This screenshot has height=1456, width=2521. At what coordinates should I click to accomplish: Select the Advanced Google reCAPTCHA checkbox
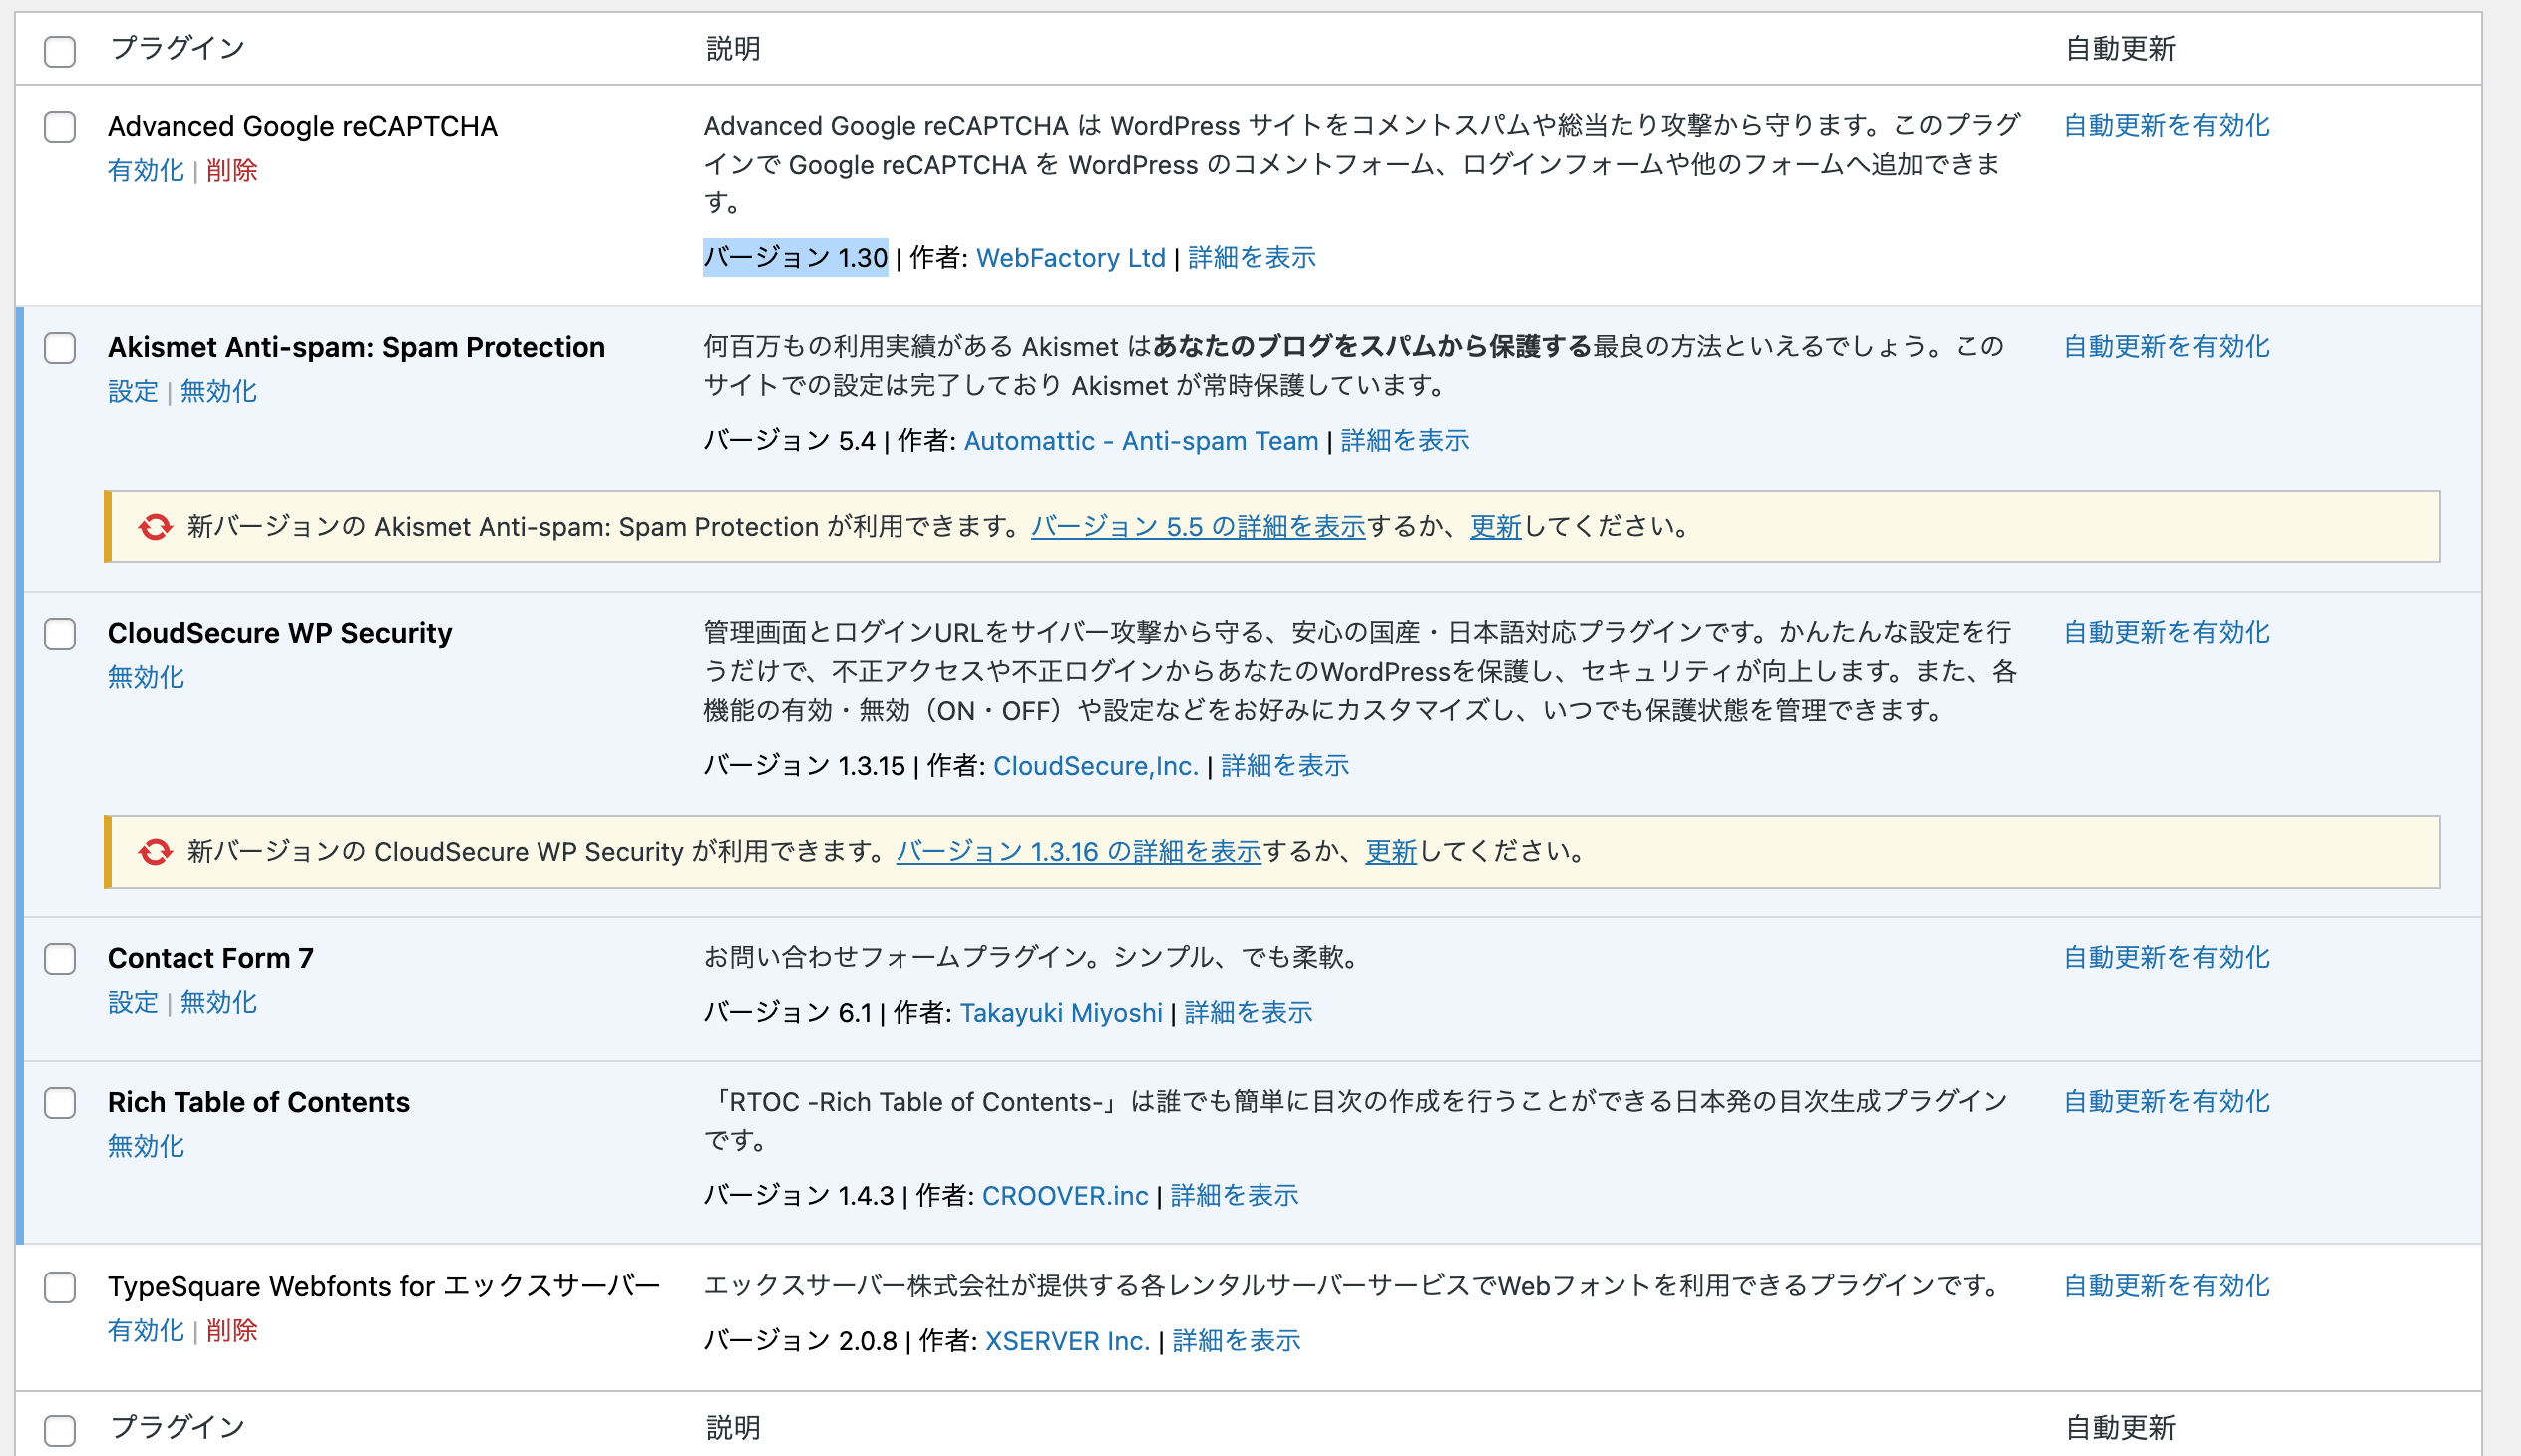pyautogui.click(x=60, y=127)
